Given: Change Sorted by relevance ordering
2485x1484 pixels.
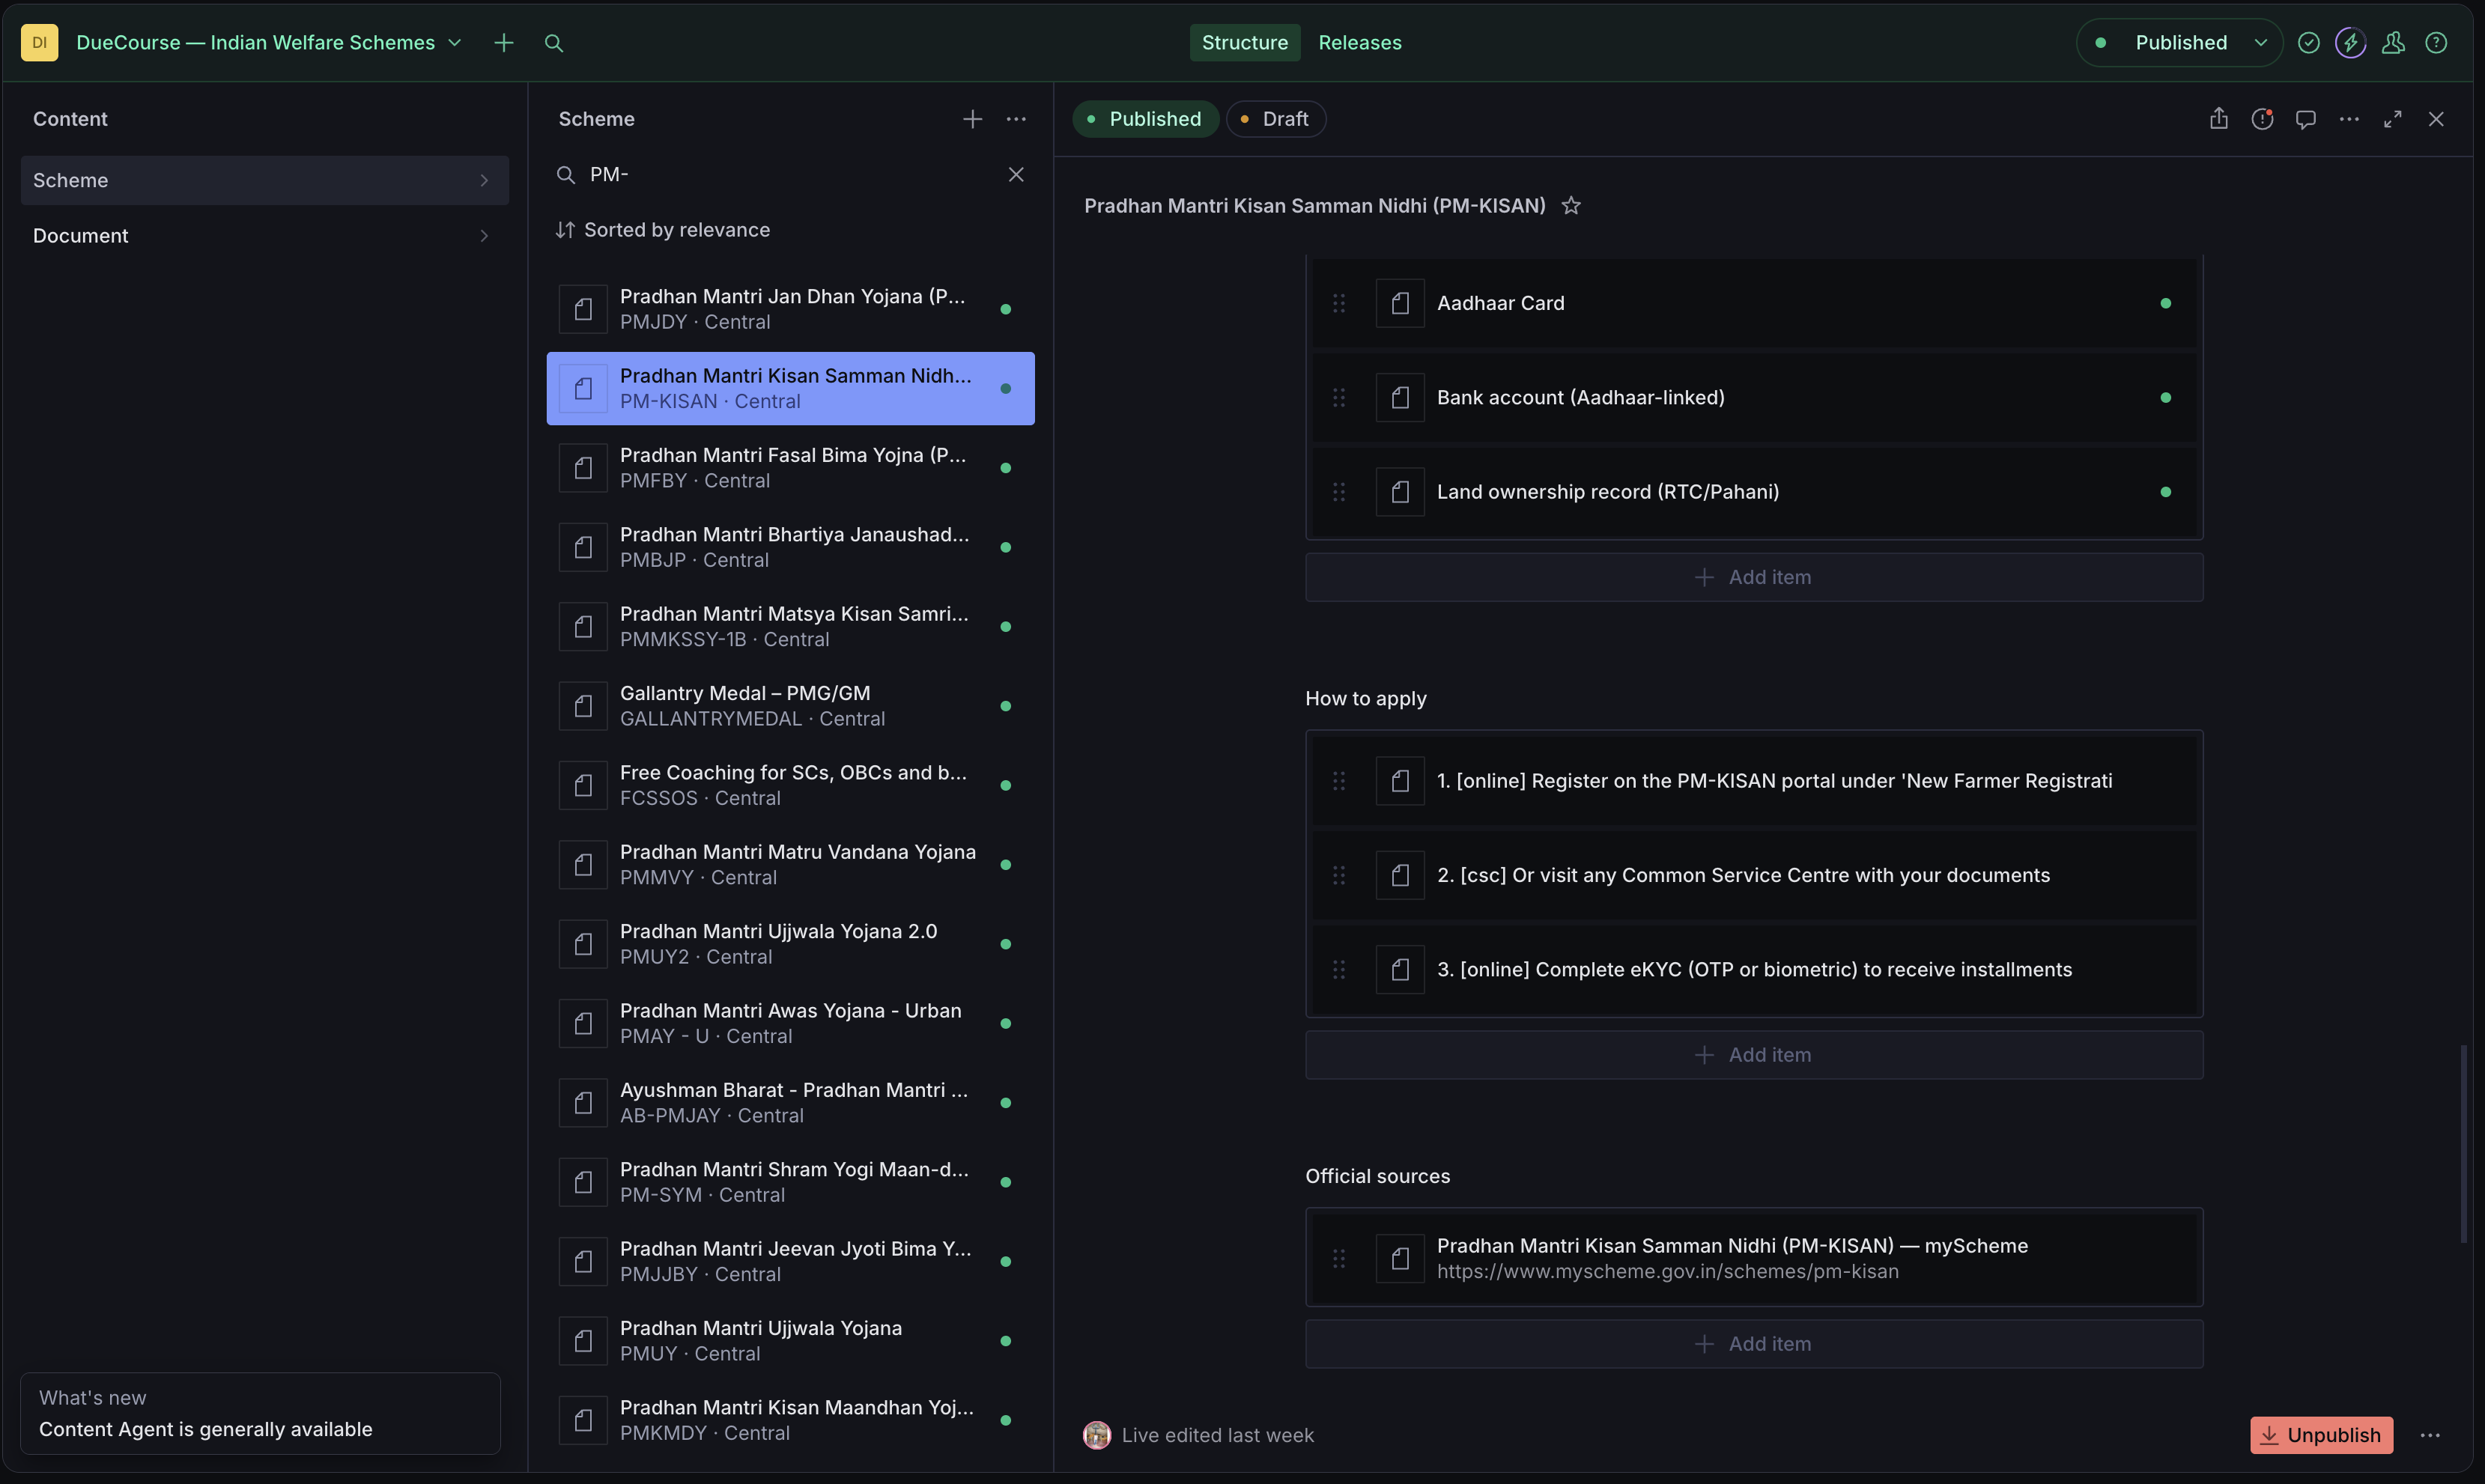Looking at the screenshot, I should click(x=663, y=230).
